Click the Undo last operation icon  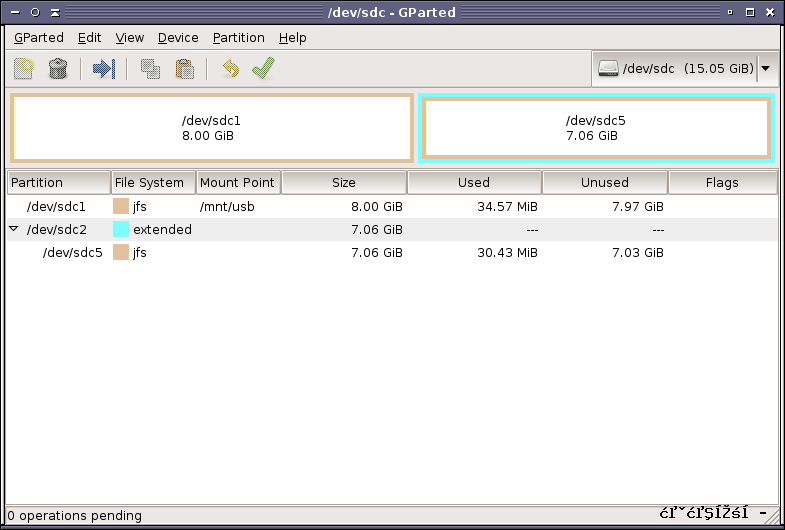(x=231, y=69)
